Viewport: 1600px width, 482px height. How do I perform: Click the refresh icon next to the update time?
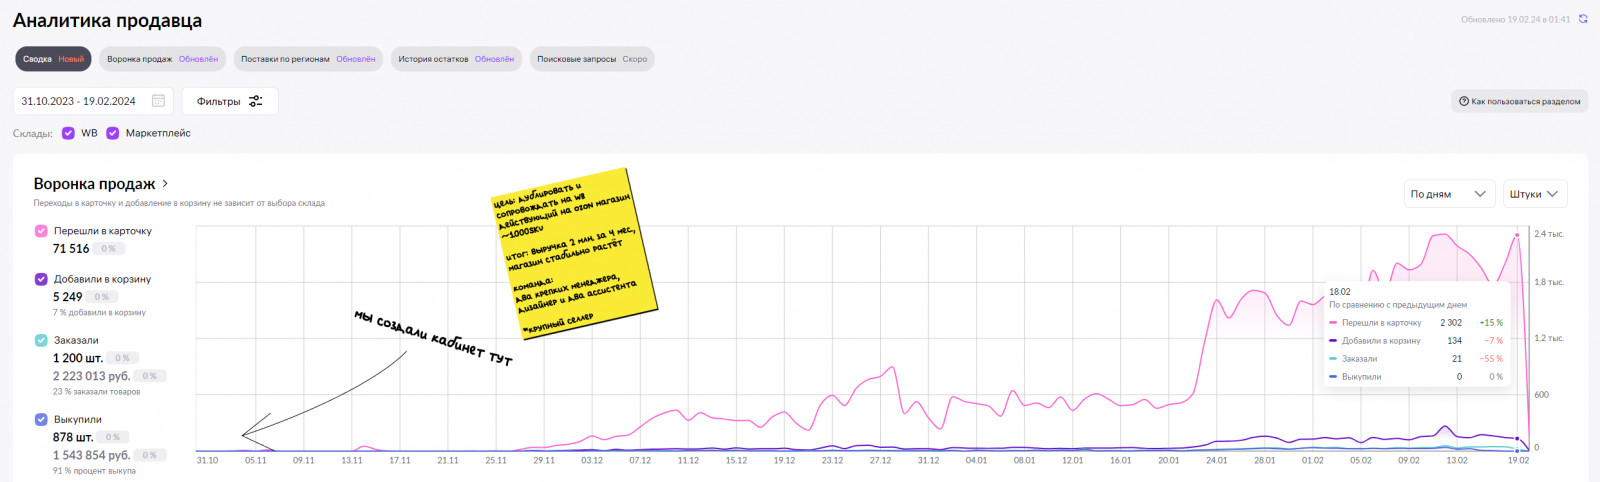(1583, 19)
